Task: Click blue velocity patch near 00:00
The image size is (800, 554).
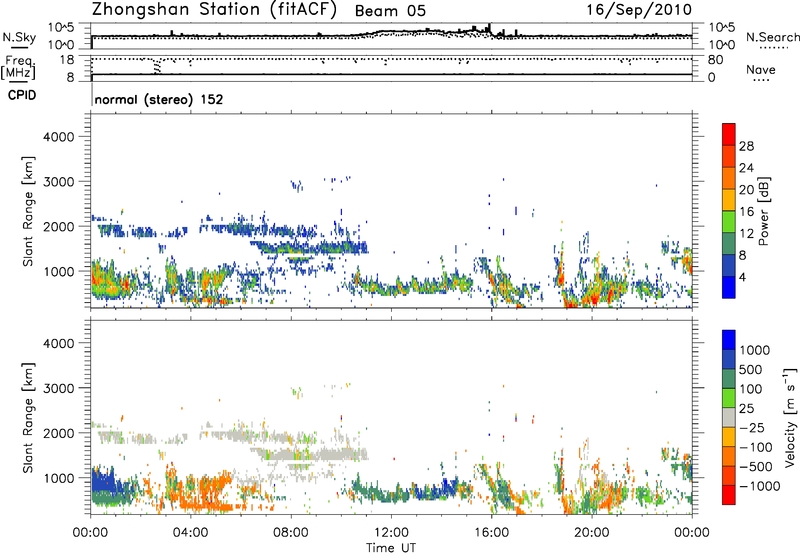Action: click(x=105, y=482)
